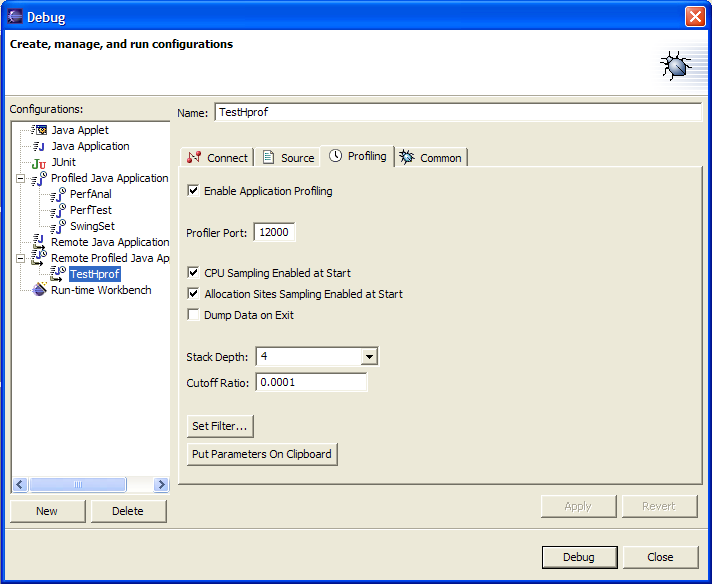Click the Profiling tab's clock icon
This screenshot has height=584, width=712.
tap(336, 156)
